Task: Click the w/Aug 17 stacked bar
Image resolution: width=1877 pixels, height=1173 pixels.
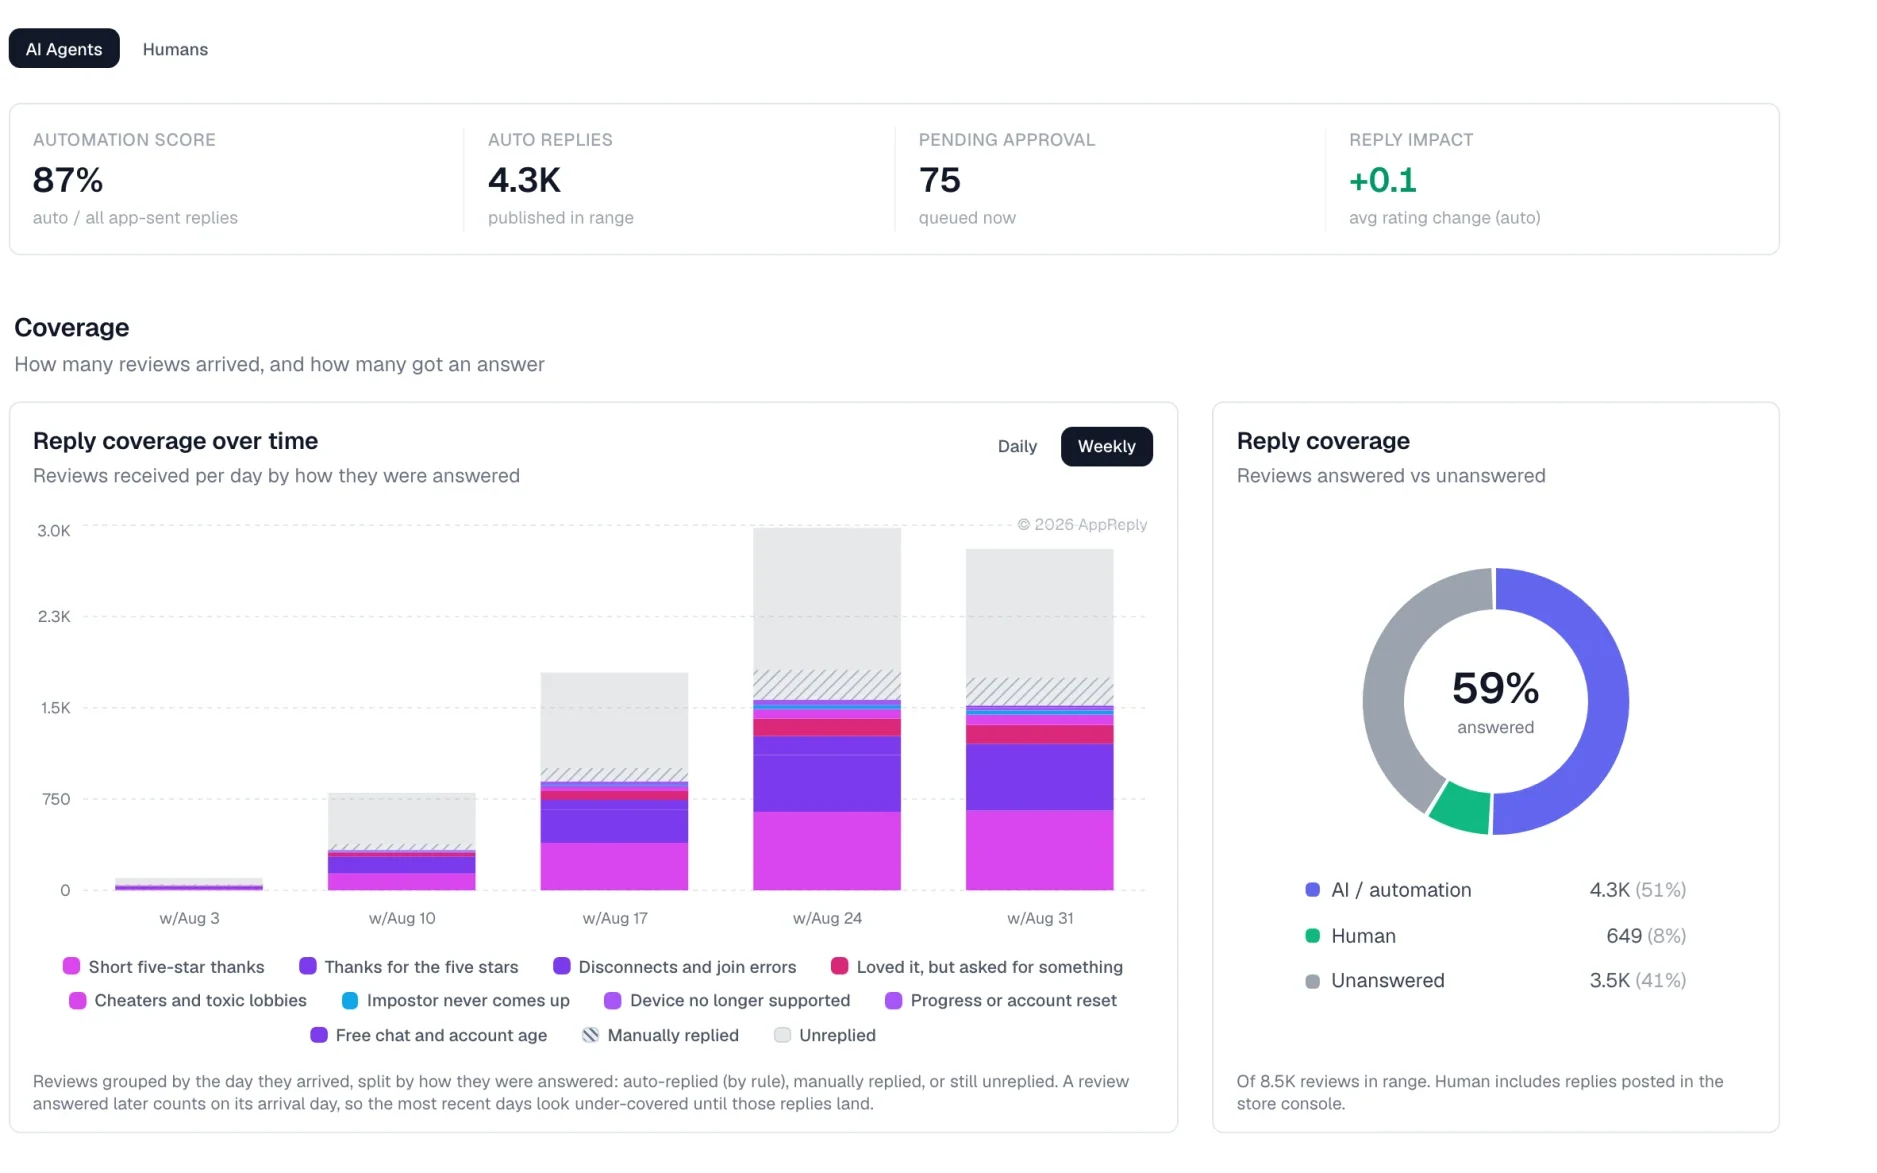Action: point(615,781)
